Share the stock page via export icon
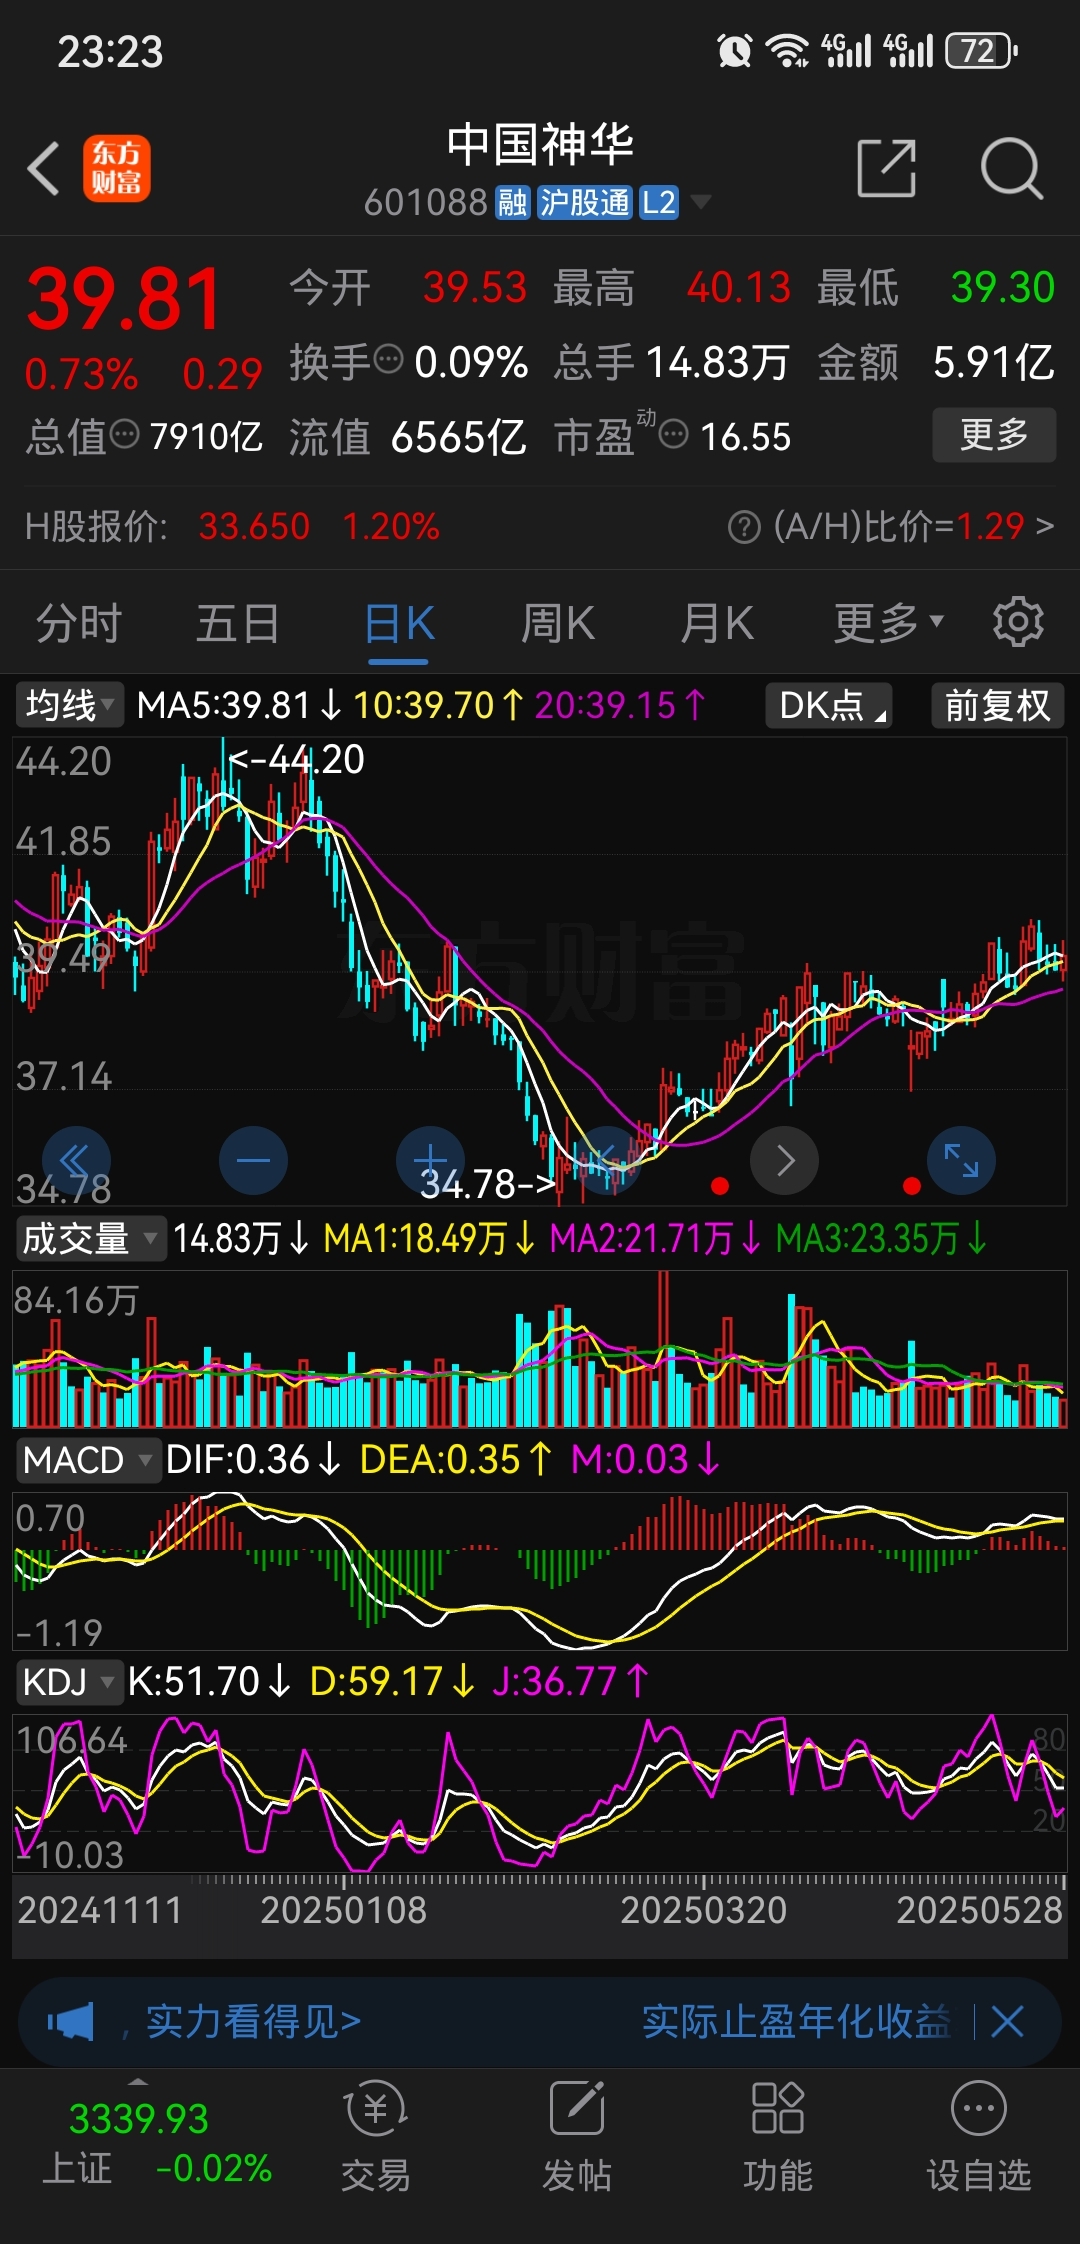Image resolution: width=1080 pixels, height=2244 pixels. [x=887, y=168]
